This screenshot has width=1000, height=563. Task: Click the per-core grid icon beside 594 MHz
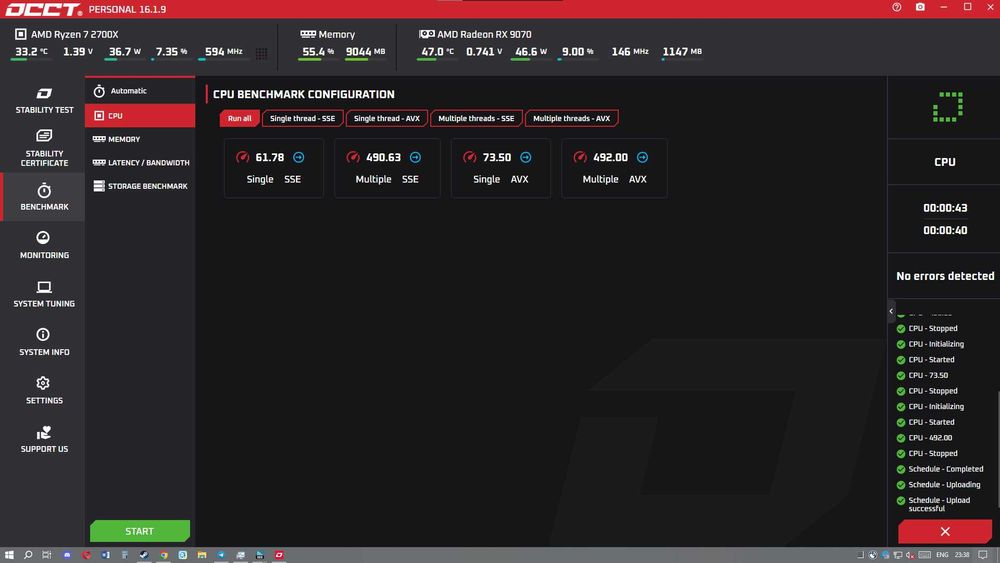(x=261, y=54)
